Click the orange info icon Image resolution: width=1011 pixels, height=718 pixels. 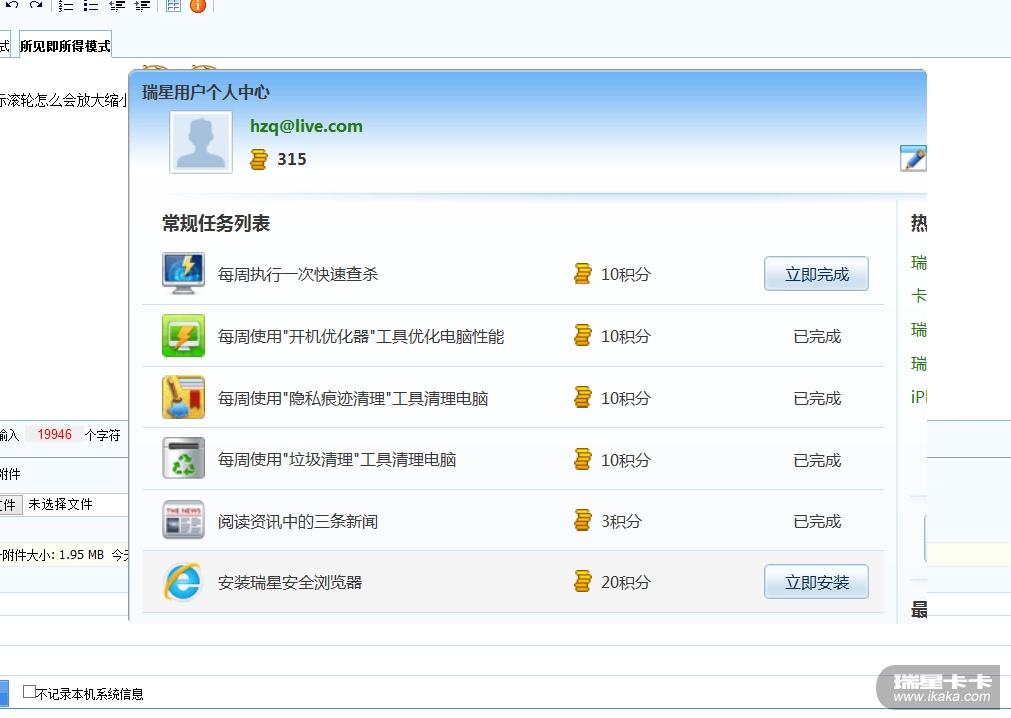[198, 5]
